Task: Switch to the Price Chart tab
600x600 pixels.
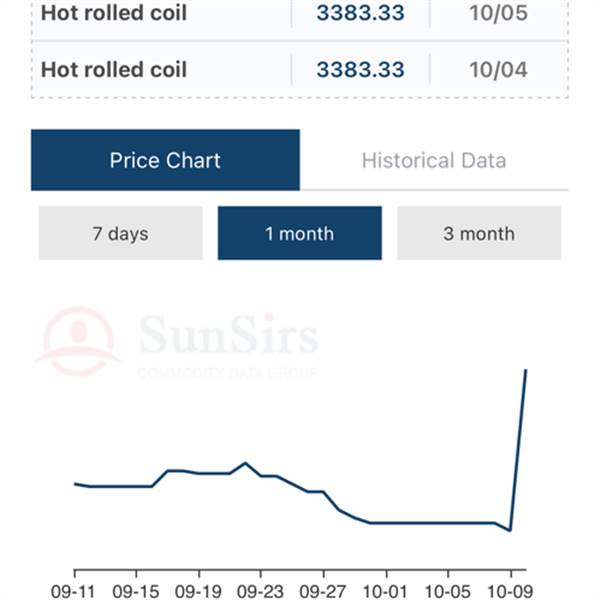Action: [165, 160]
